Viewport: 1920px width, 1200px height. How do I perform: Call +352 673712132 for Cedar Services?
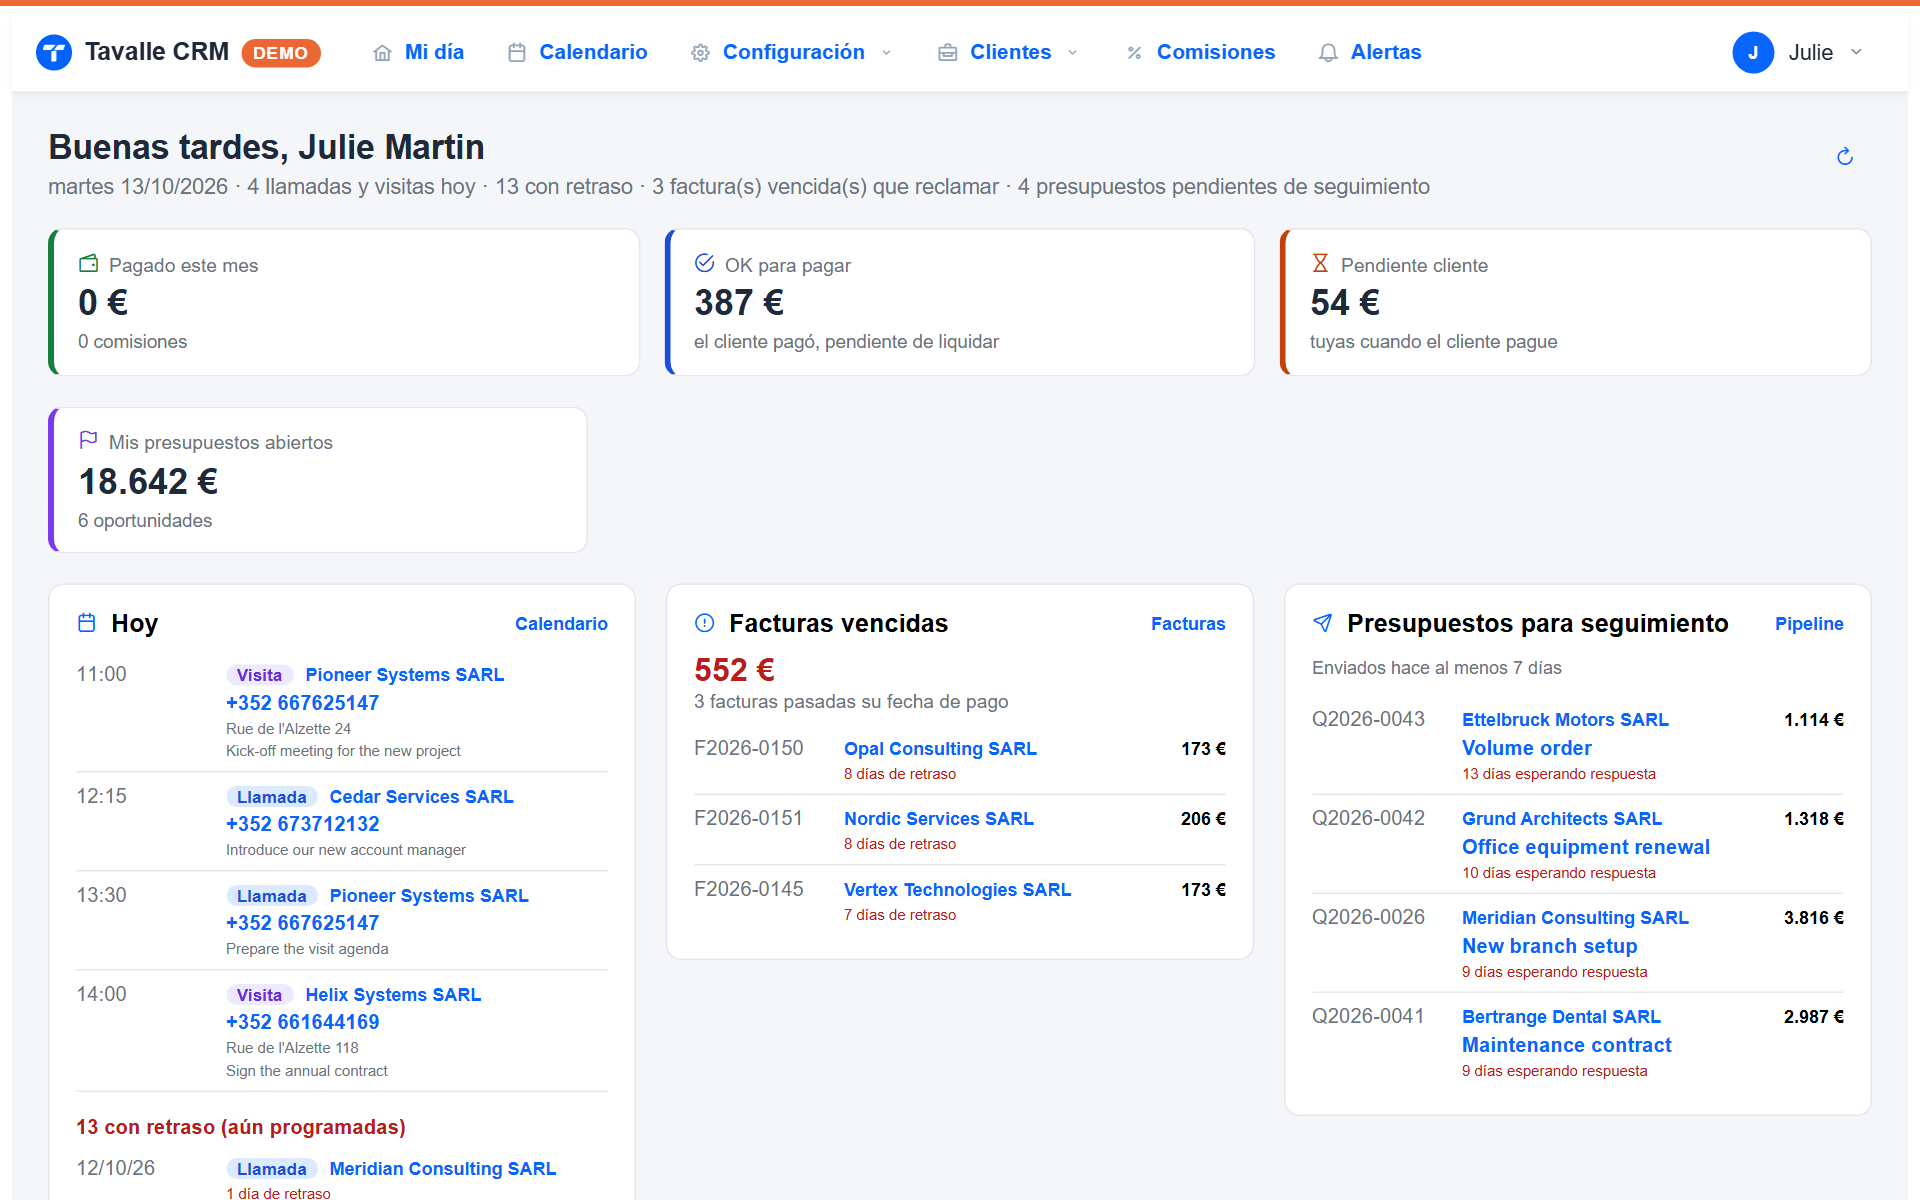tap(303, 824)
